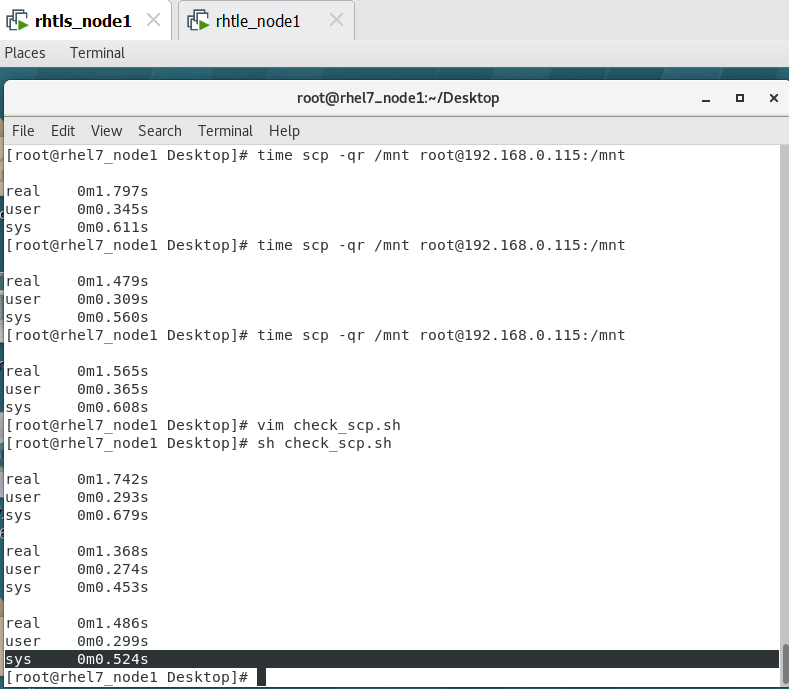Click the user 0m0.299s value
Image resolution: width=789 pixels, height=689 pixels.
(x=113, y=642)
